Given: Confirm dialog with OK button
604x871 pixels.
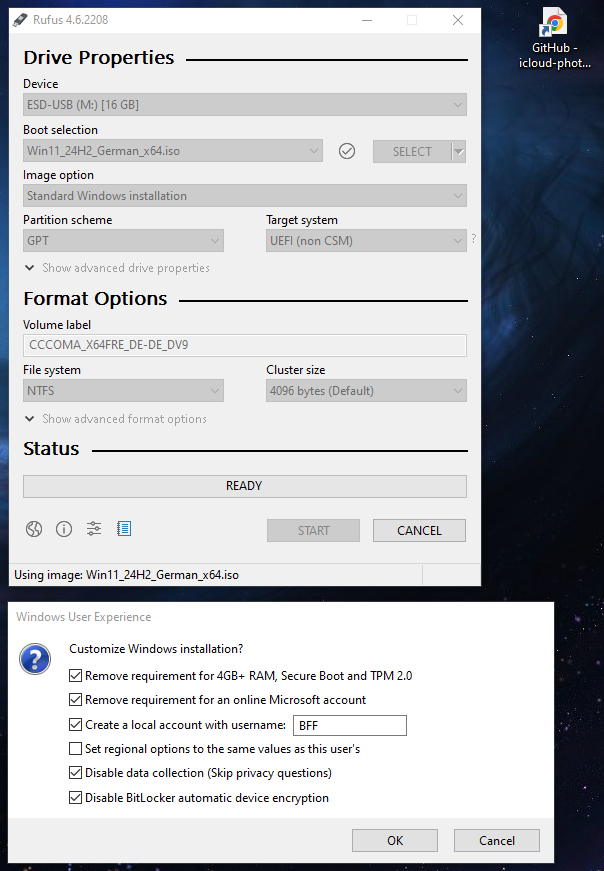Looking at the screenshot, I should pos(395,840).
